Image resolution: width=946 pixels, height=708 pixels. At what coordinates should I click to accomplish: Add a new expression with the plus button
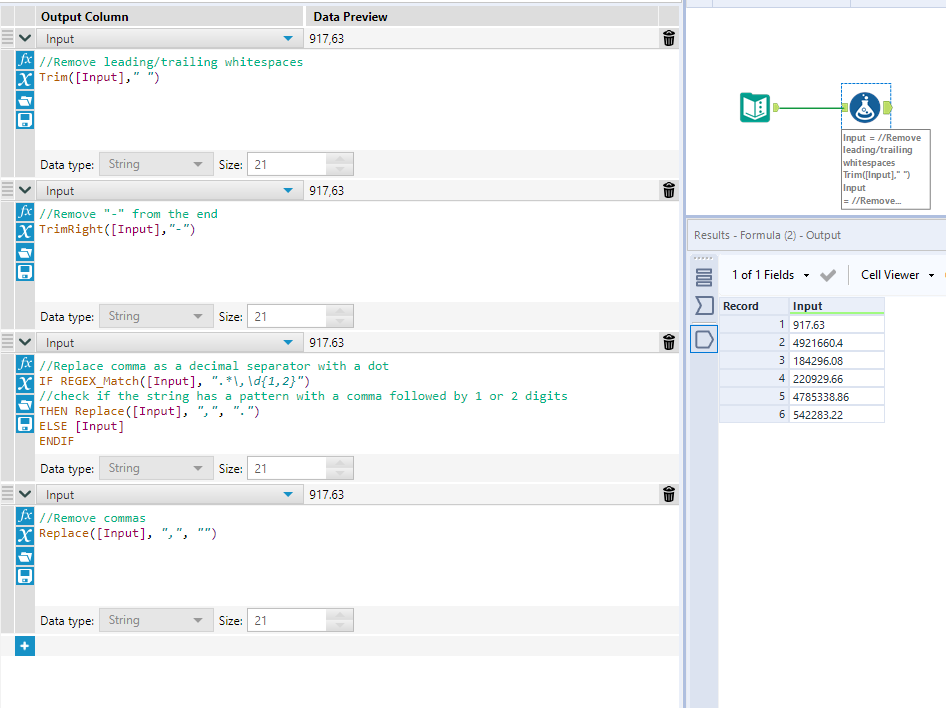point(23,646)
